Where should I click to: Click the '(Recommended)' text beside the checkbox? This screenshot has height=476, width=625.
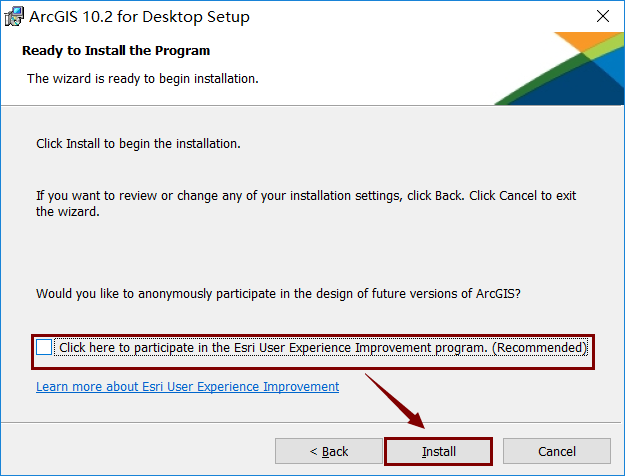(x=538, y=348)
